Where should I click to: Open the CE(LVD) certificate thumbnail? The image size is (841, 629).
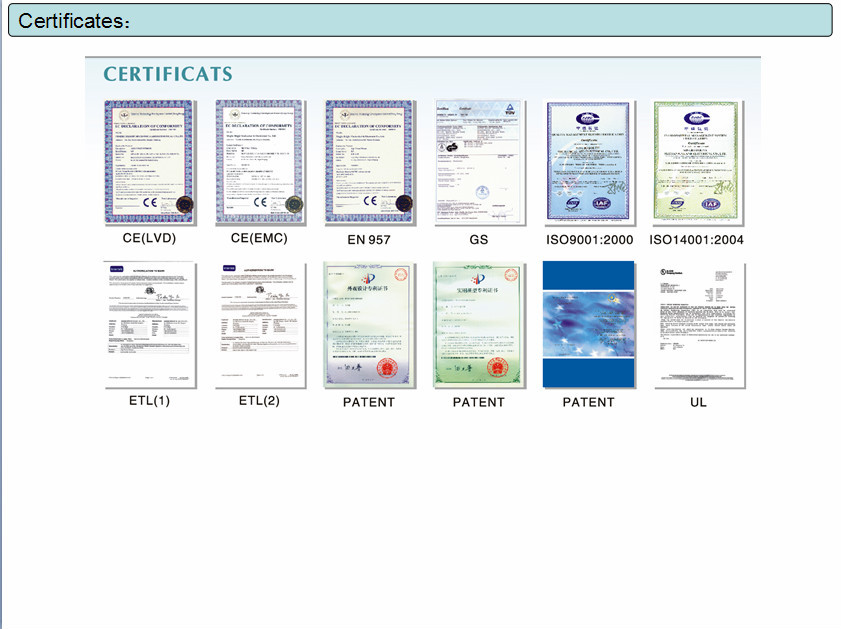150,161
